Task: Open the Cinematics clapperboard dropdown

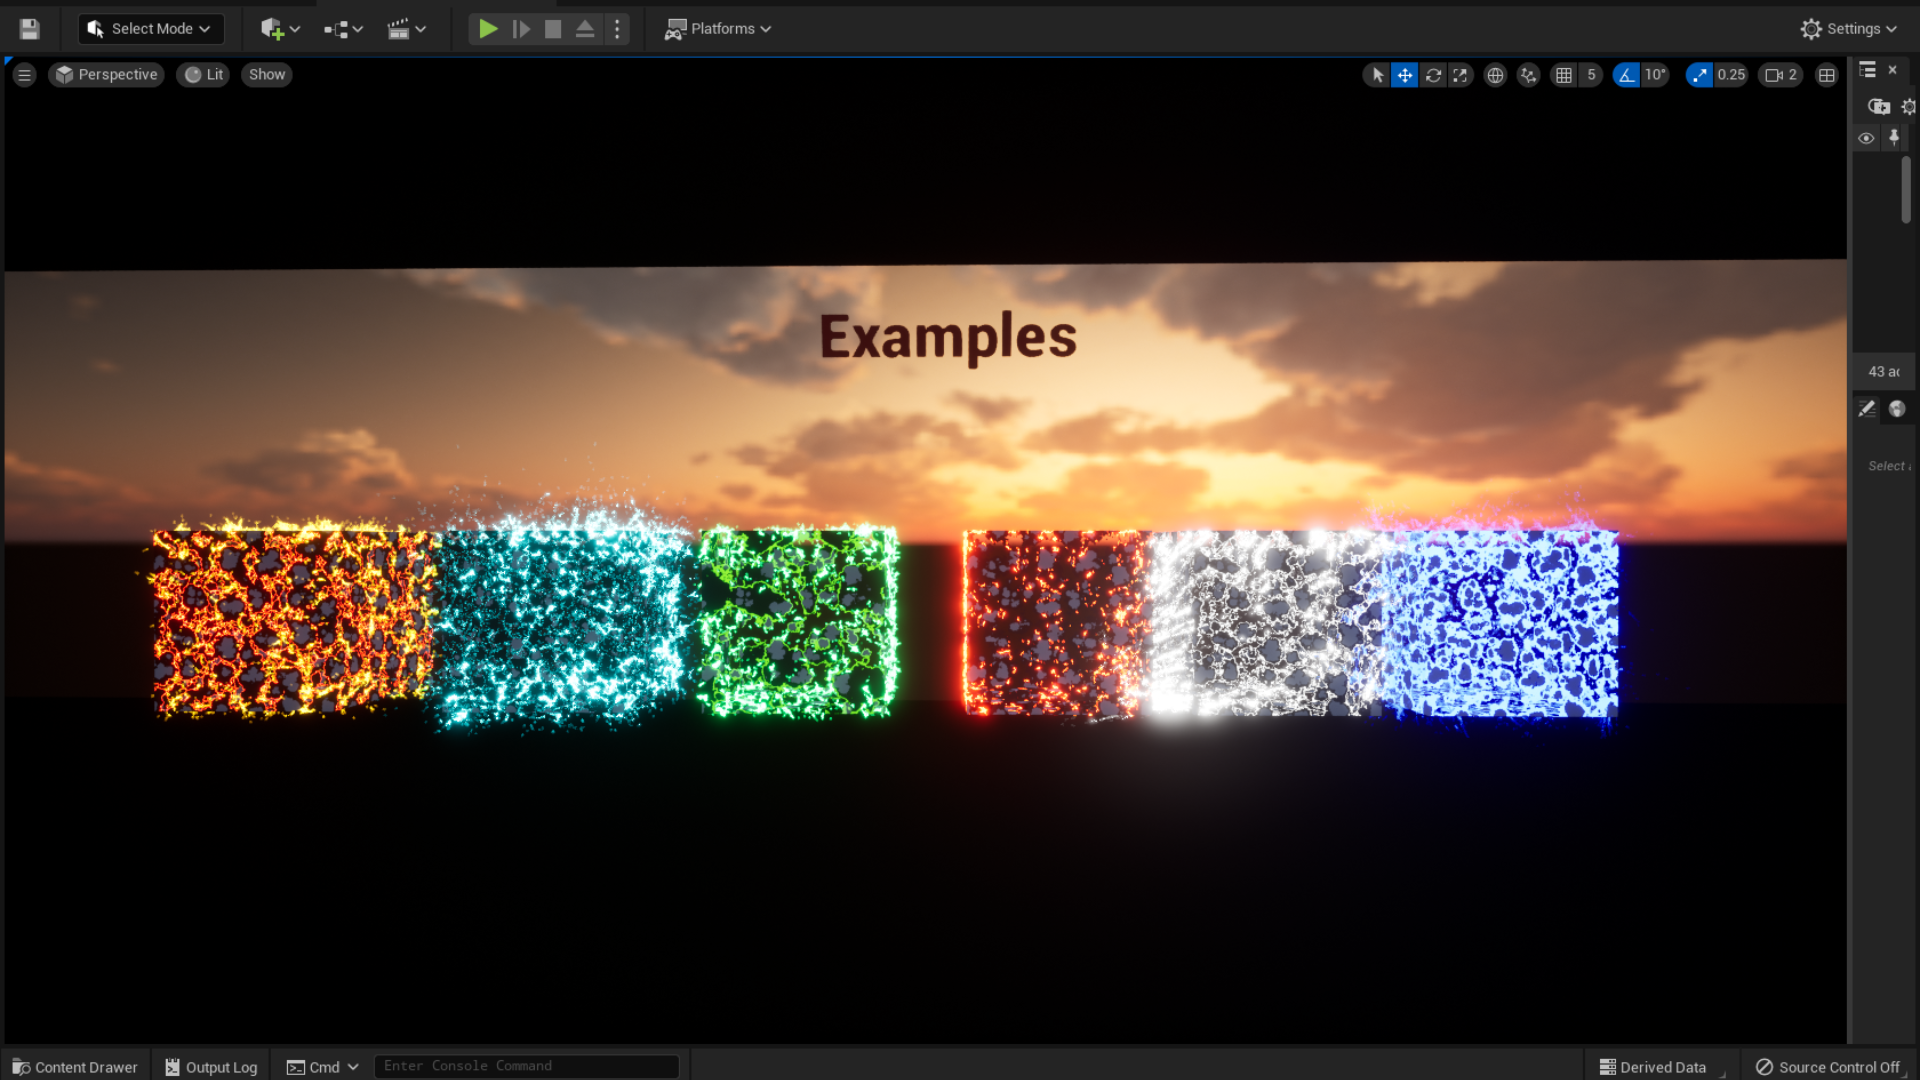Action: (x=406, y=29)
